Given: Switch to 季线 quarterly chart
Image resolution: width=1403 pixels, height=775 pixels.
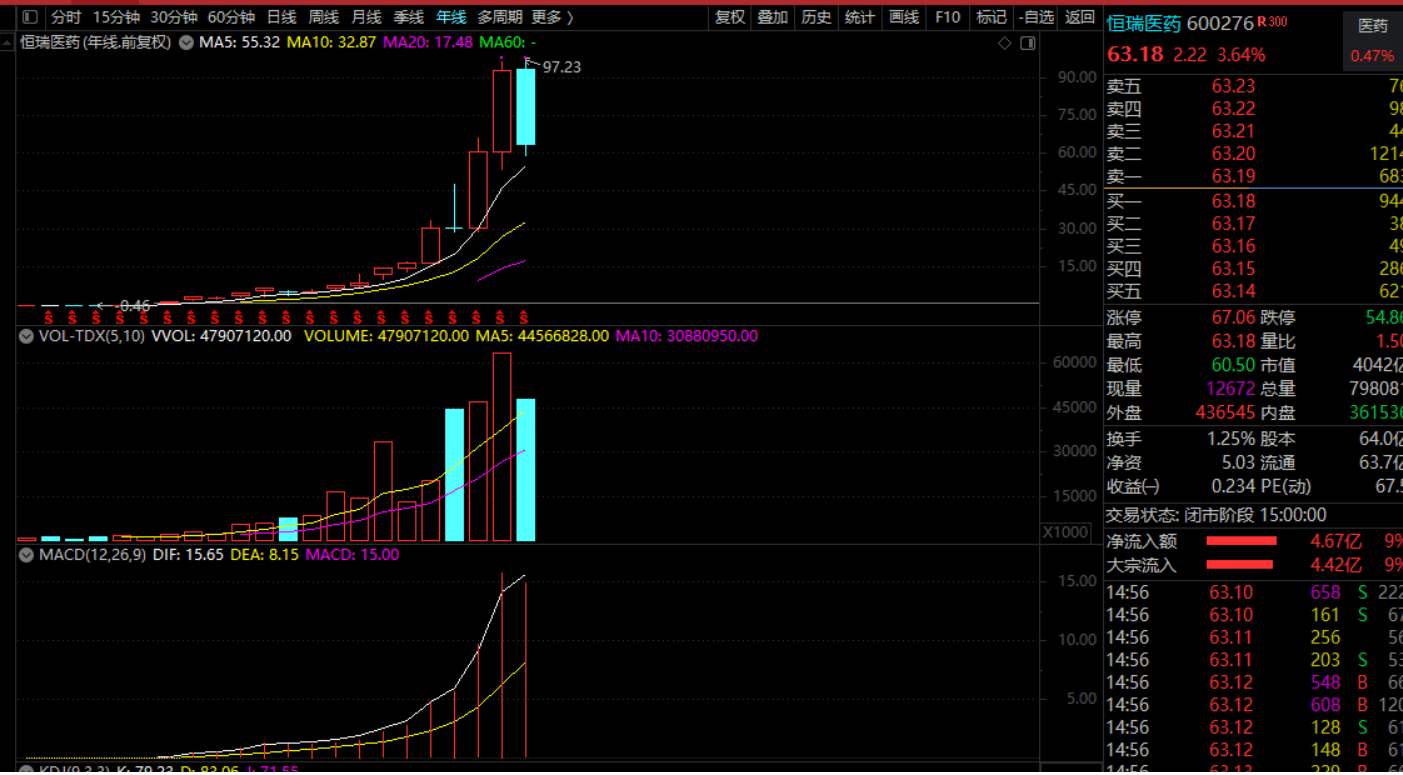Looking at the screenshot, I should 409,17.
